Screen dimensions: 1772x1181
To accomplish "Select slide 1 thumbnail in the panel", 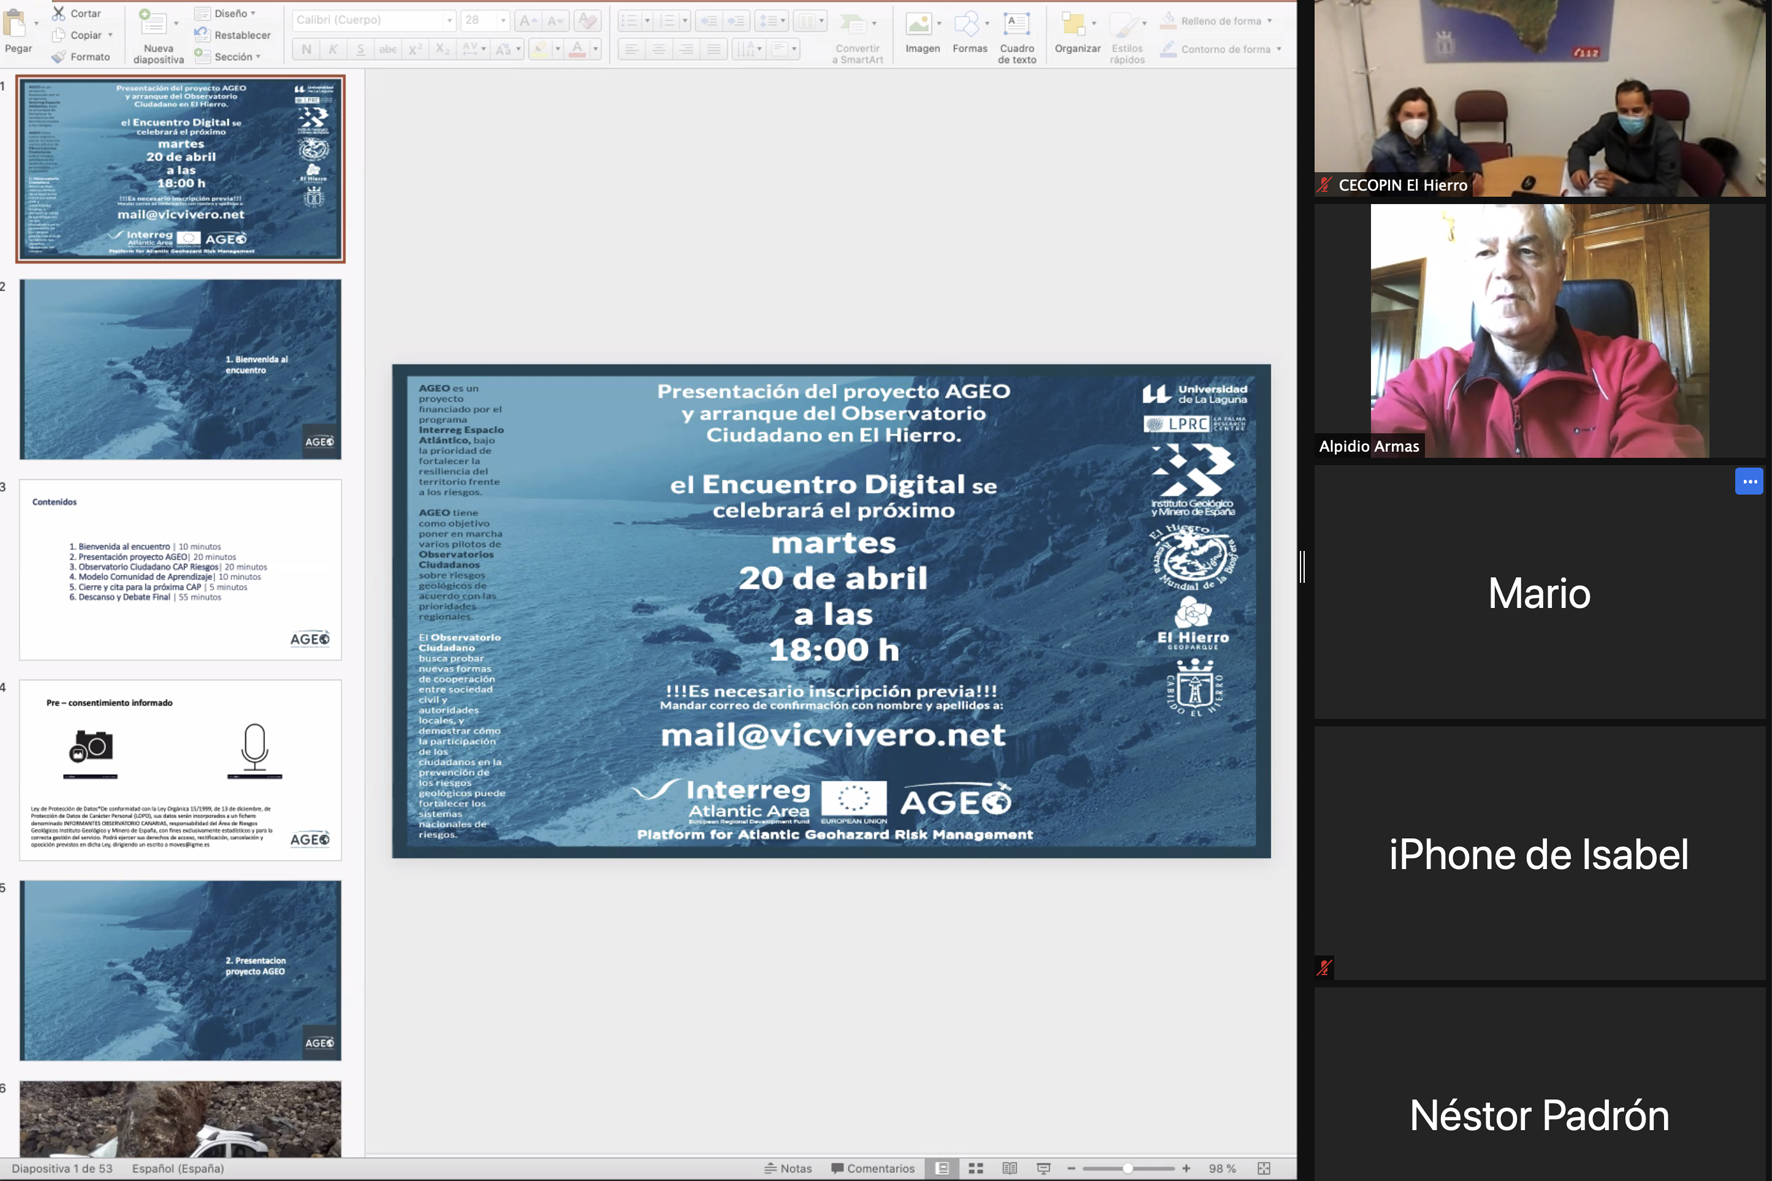I will [180, 168].
